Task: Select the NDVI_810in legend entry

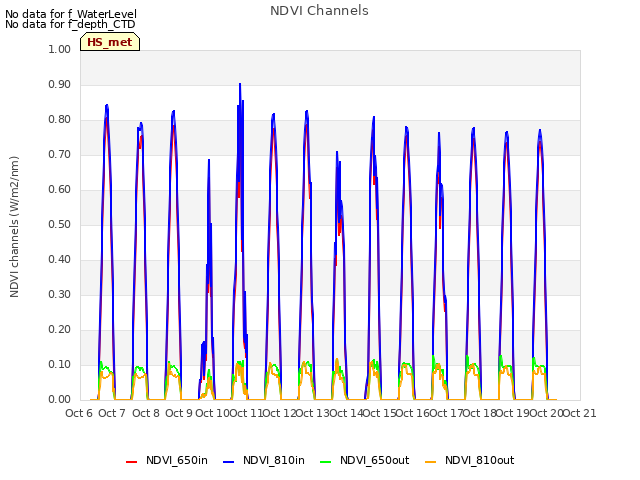Action: point(264,460)
